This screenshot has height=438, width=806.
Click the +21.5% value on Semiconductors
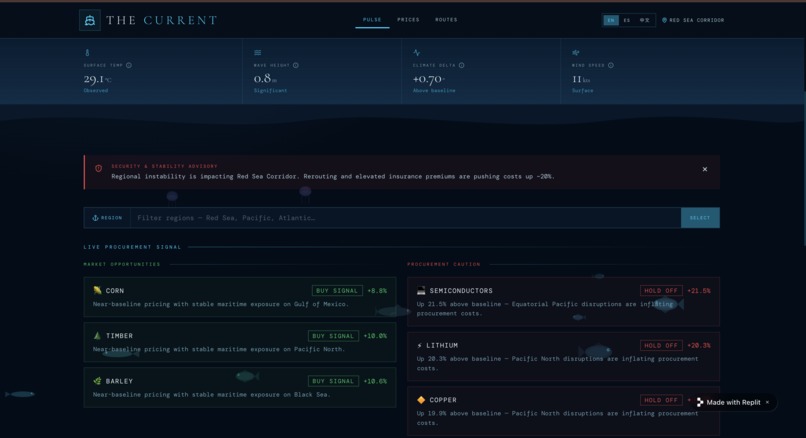(699, 290)
